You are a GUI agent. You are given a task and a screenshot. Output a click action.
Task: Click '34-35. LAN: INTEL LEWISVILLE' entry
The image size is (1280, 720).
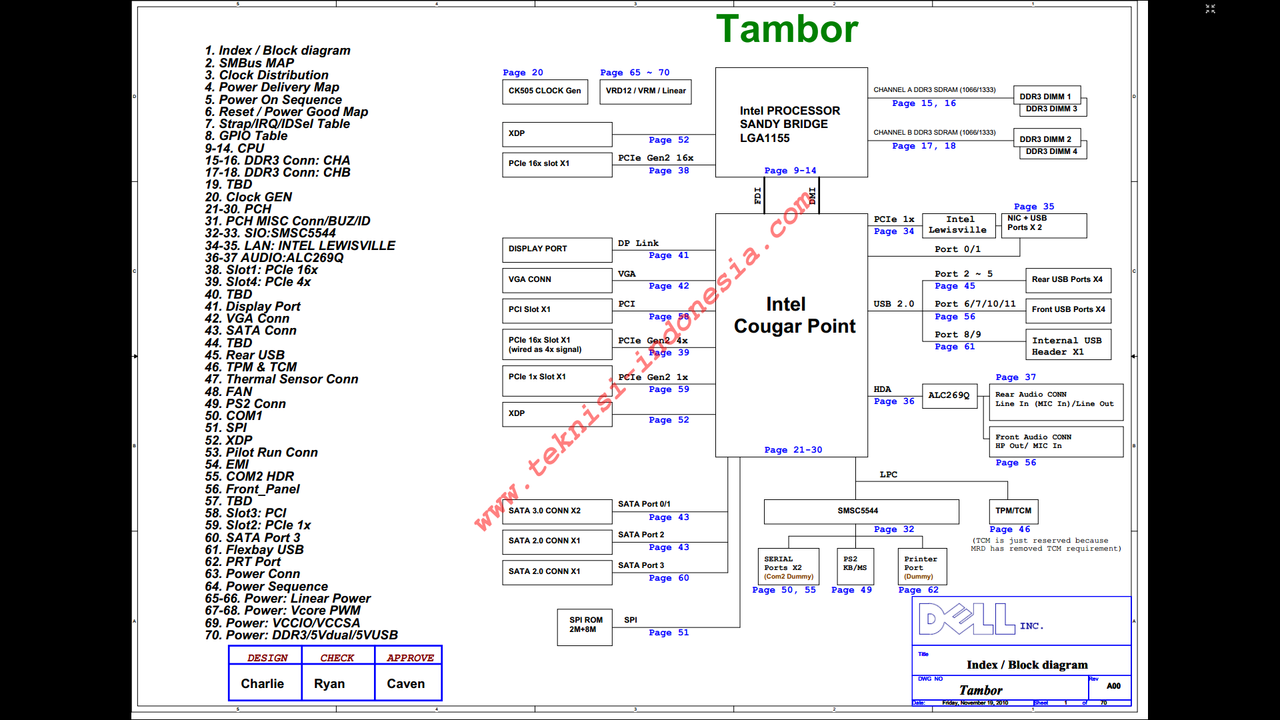(300, 245)
